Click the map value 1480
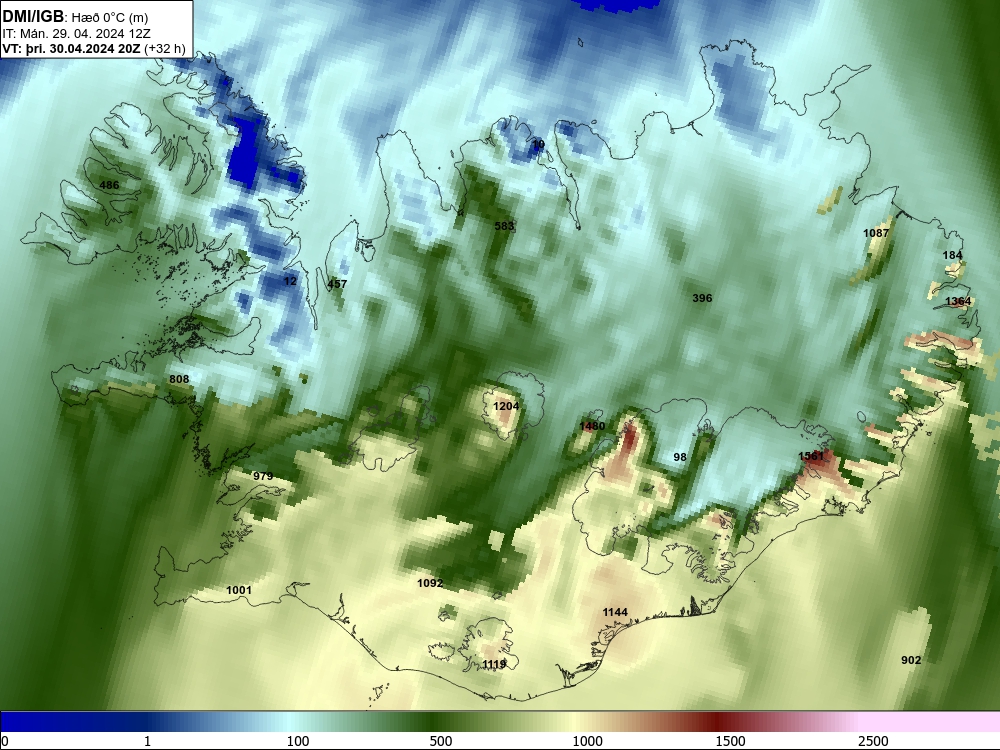This screenshot has height=750, width=1000. point(592,426)
